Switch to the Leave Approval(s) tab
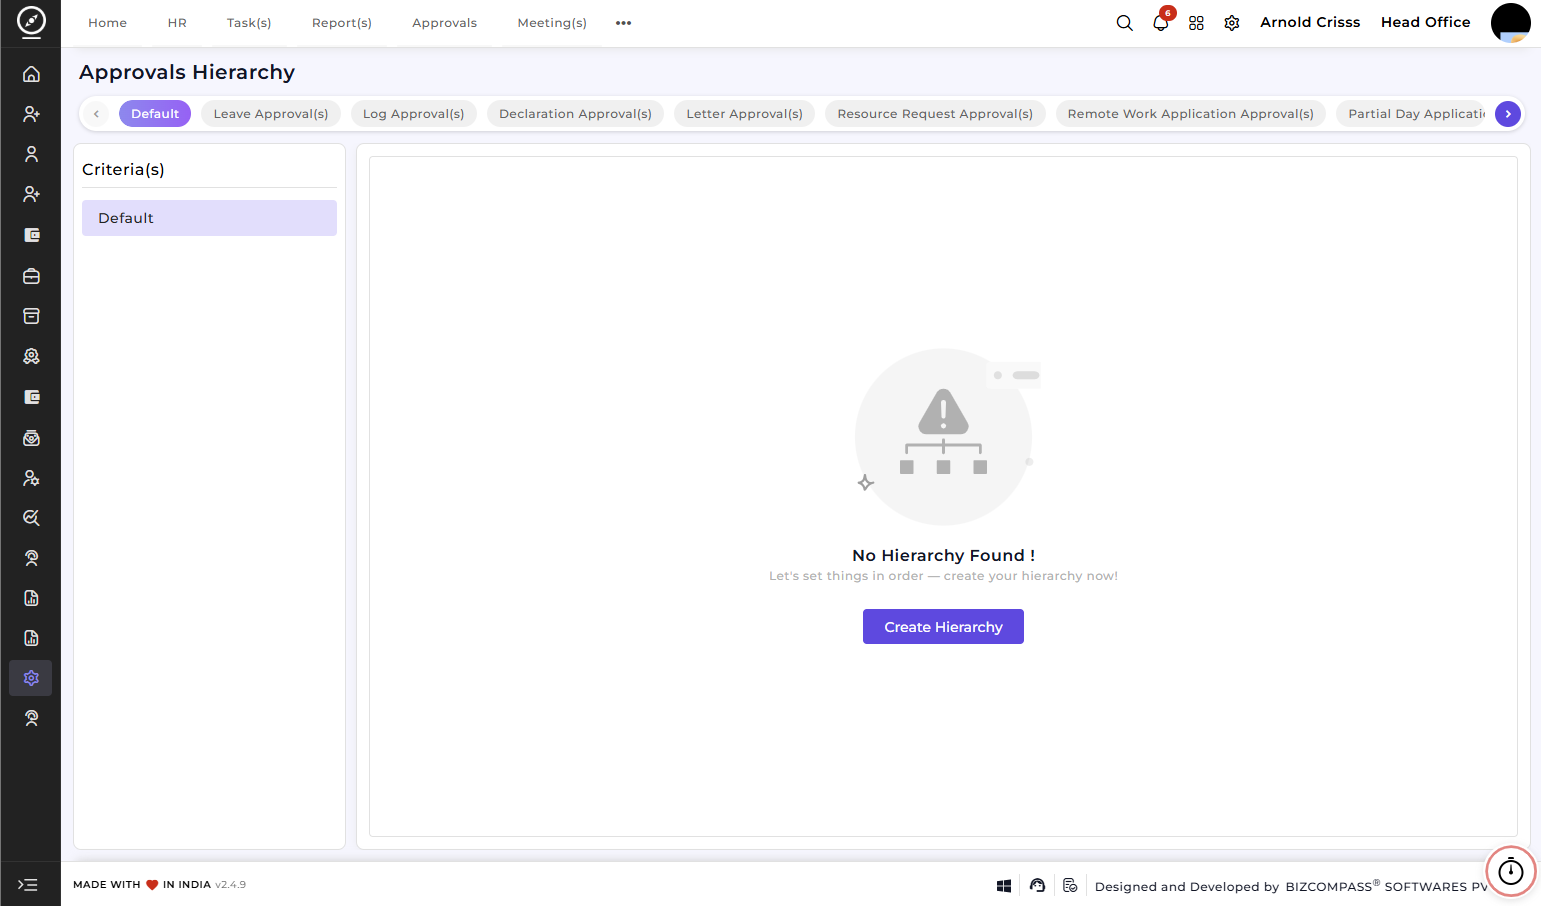Screen dimensions: 1541x906 271,114
